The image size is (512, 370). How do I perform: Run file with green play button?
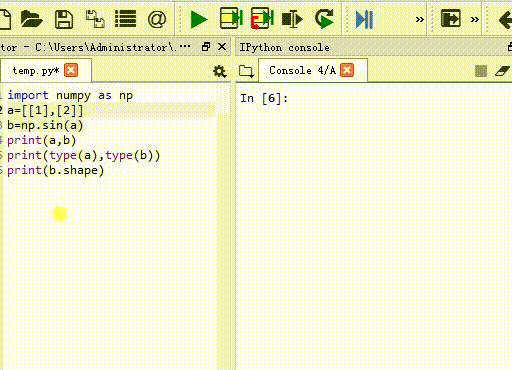(x=199, y=19)
